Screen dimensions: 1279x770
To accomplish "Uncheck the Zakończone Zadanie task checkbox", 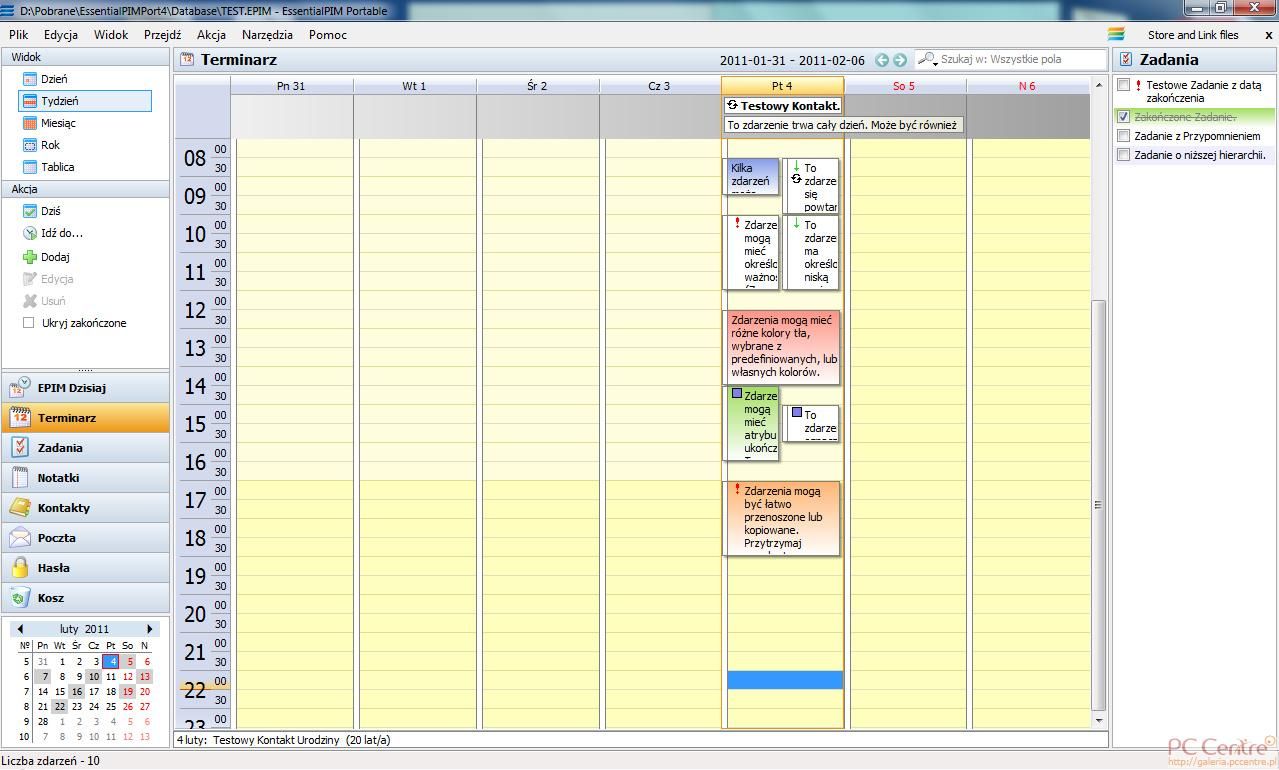I will coord(1124,117).
